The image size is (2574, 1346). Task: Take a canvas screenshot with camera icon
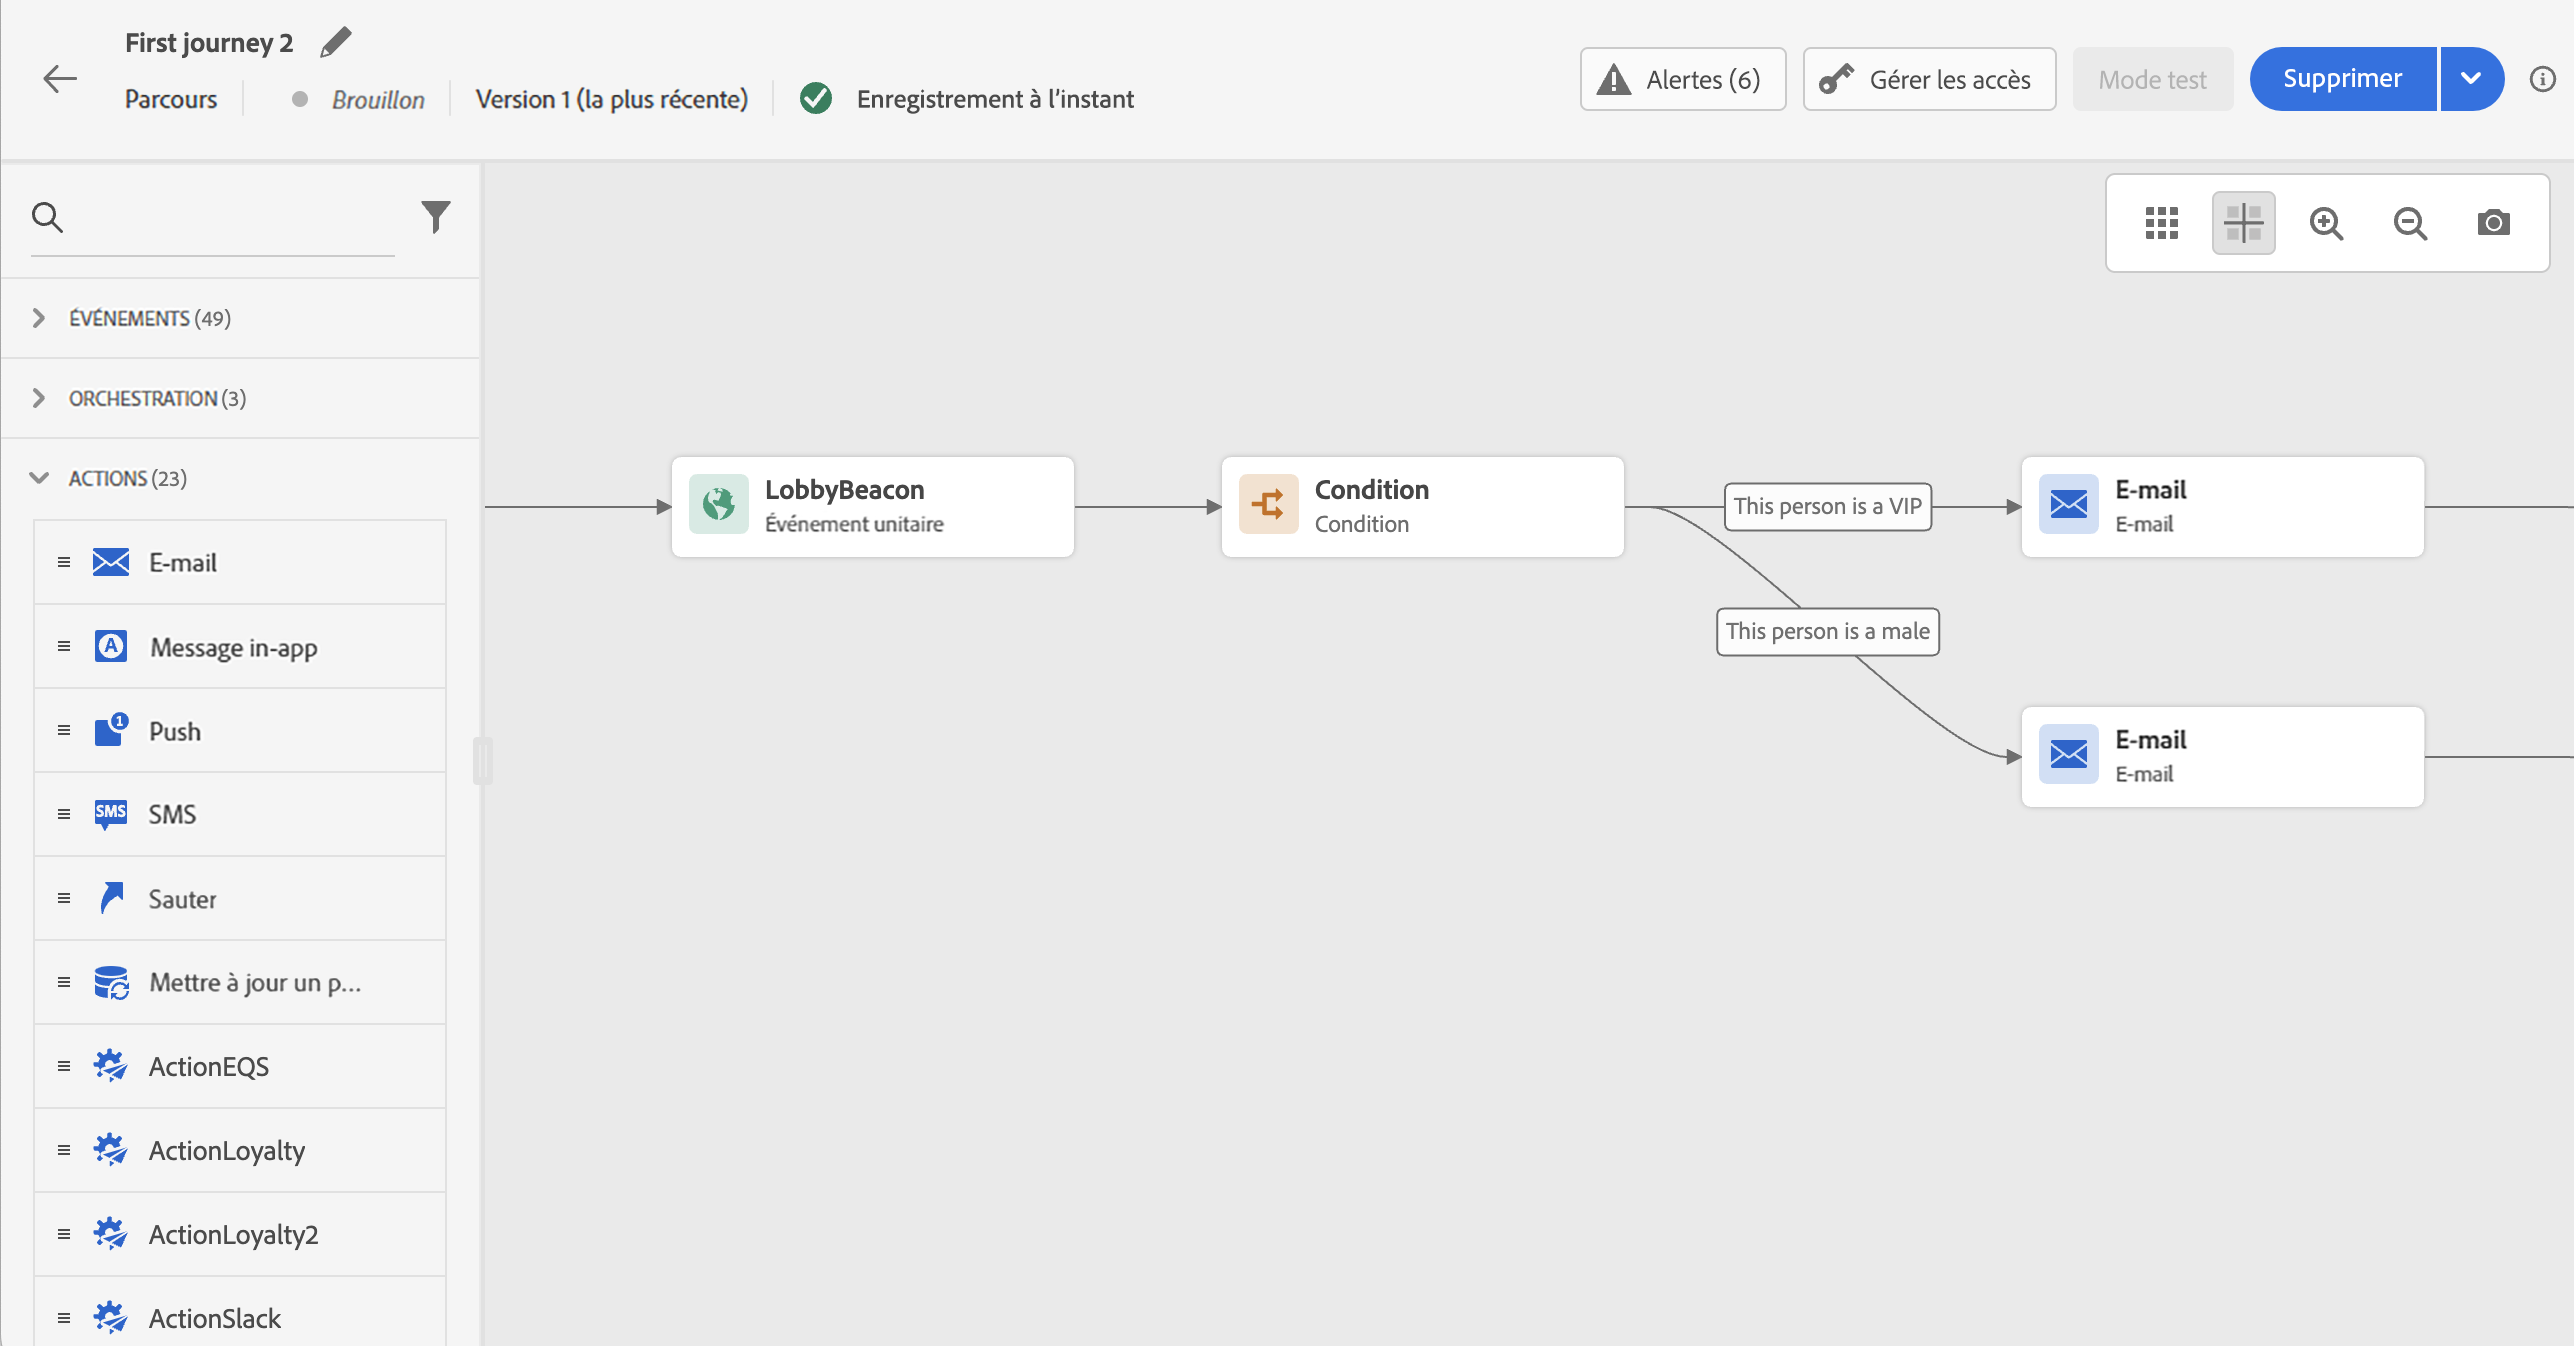2493,223
